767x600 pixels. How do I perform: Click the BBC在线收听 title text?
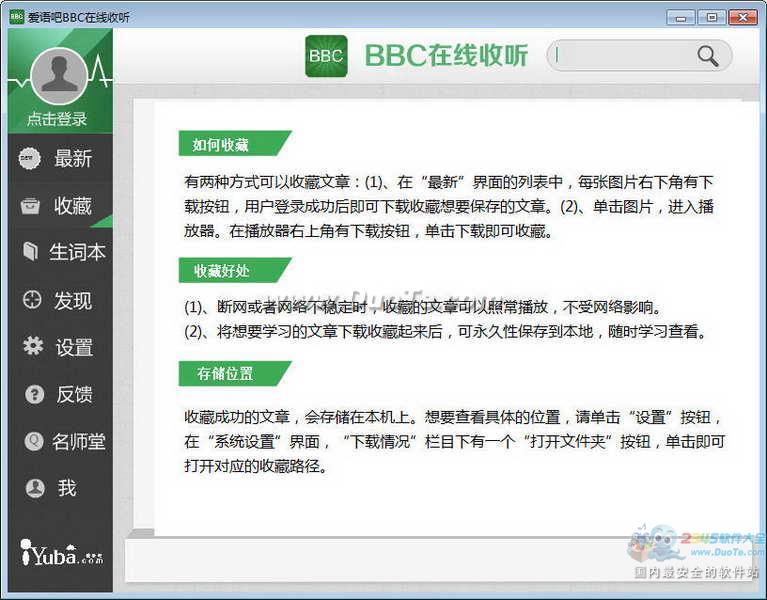(x=446, y=55)
